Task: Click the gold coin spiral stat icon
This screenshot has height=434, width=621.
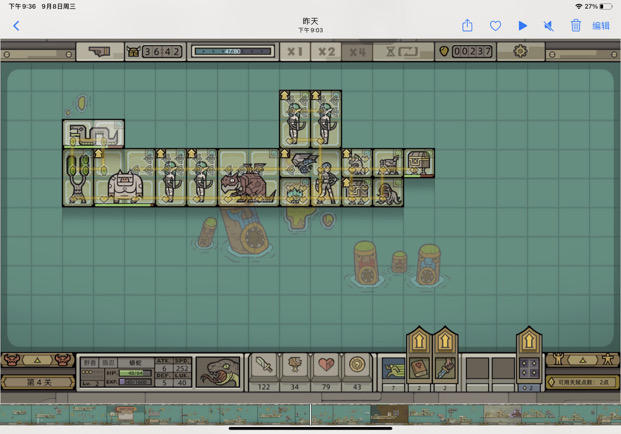Action: pyautogui.click(x=357, y=365)
